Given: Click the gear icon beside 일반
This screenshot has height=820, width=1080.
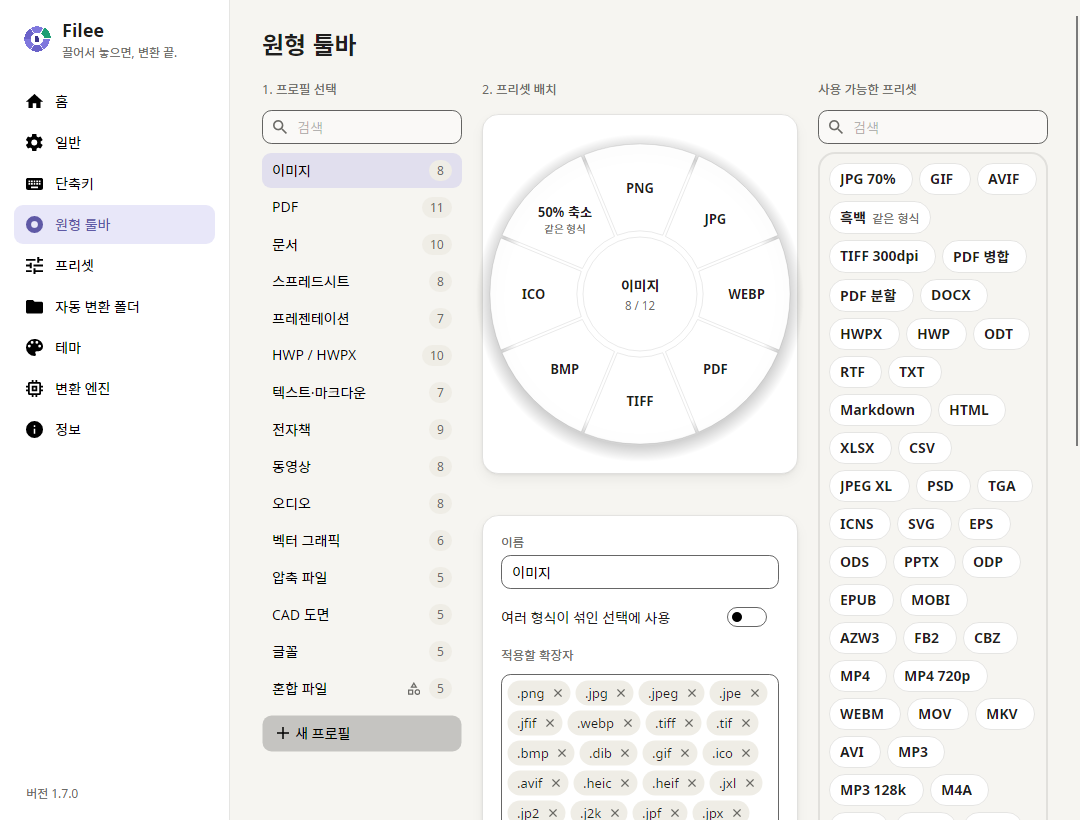Looking at the screenshot, I should (34, 143).
